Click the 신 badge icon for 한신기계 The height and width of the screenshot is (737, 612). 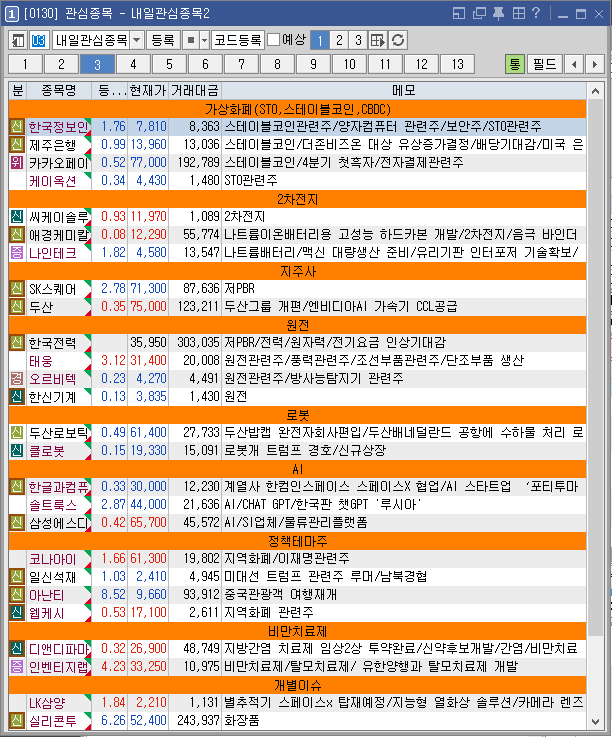pyautogui.click(x=17, y=396)
